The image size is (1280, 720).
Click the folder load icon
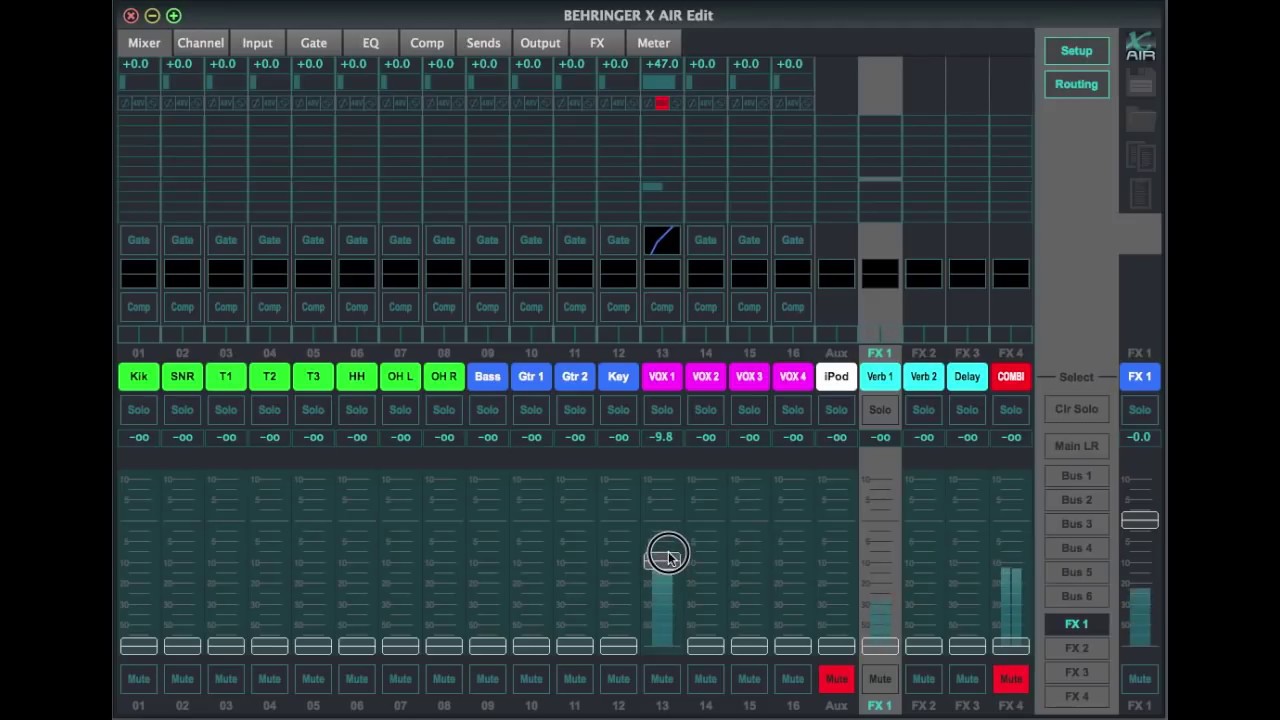pyautogui.click(x=1140, y=120)
